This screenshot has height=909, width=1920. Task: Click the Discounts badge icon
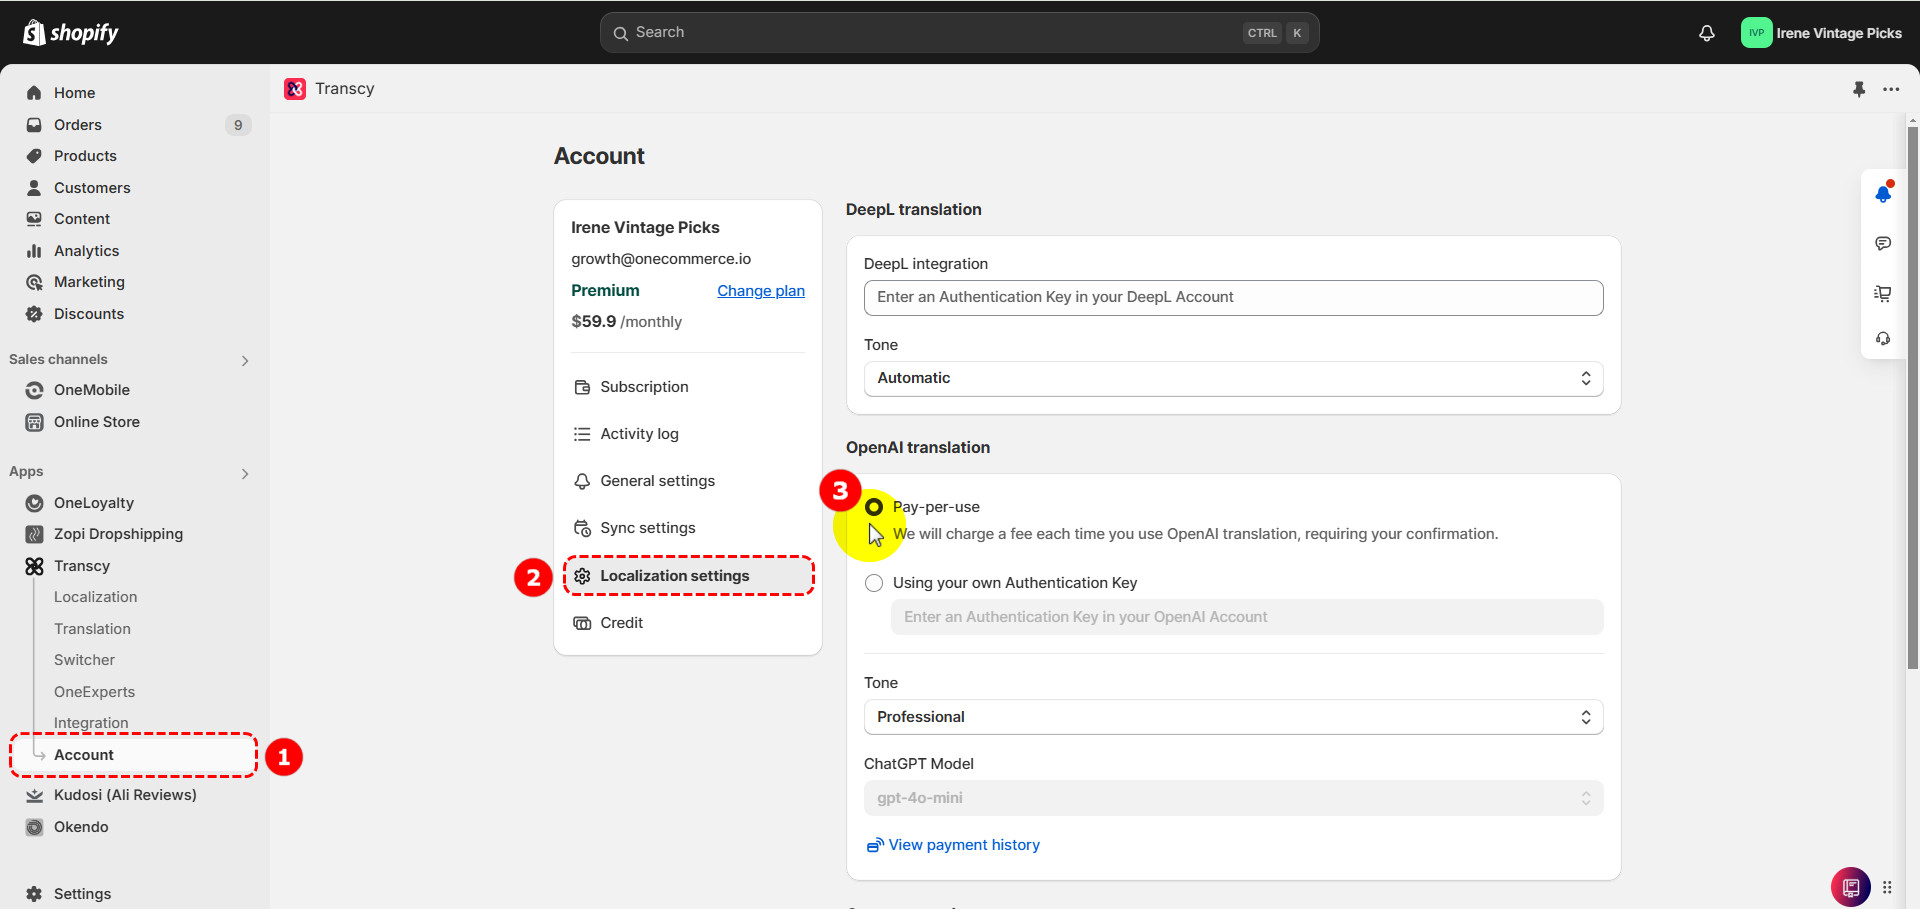(34, 314)
